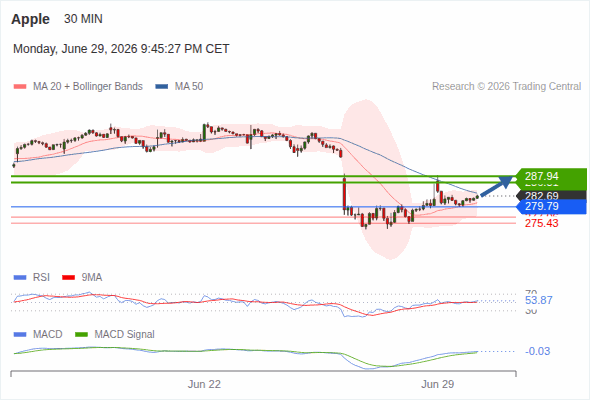
Task: Click the MACD value -0.03
Action: (537, 351)
